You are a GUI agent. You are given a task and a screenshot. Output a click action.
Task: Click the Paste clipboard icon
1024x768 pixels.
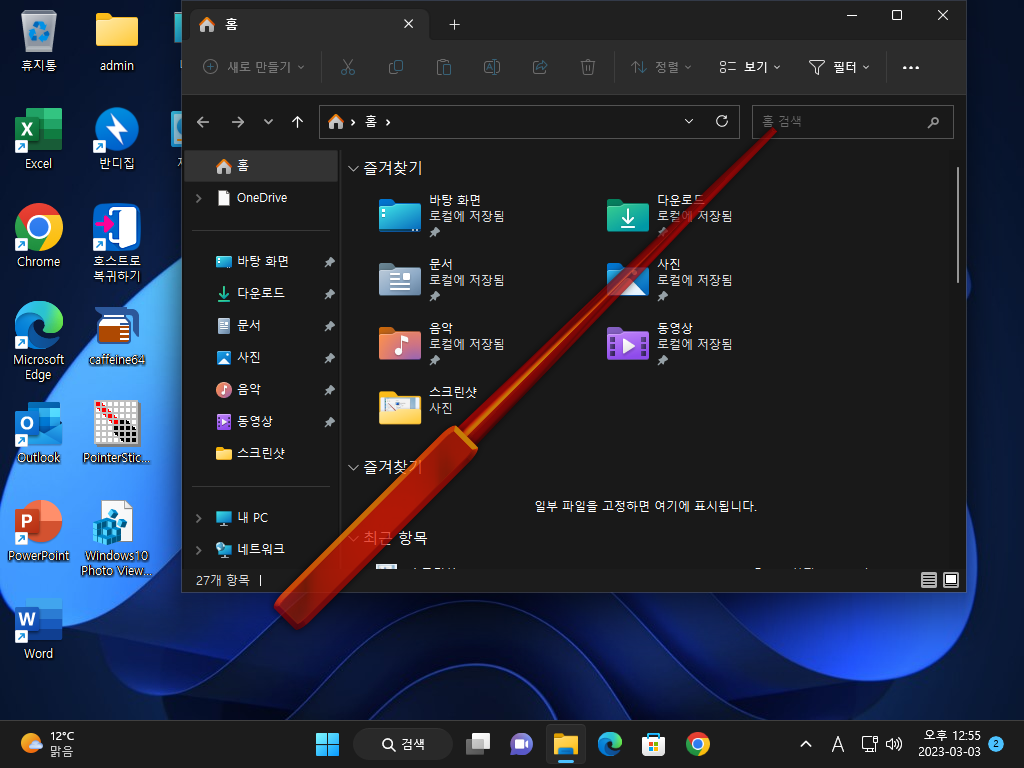pos(443,67)
